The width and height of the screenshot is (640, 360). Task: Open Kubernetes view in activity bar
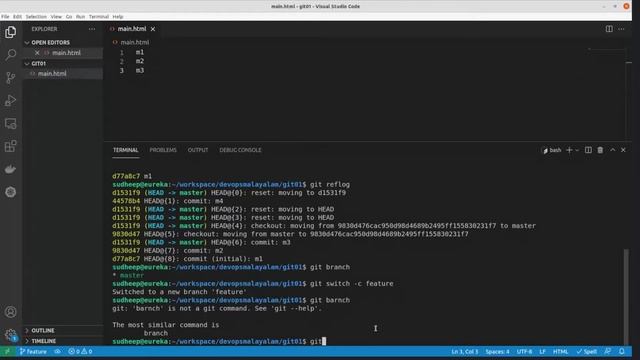click(x=11, y=192)
